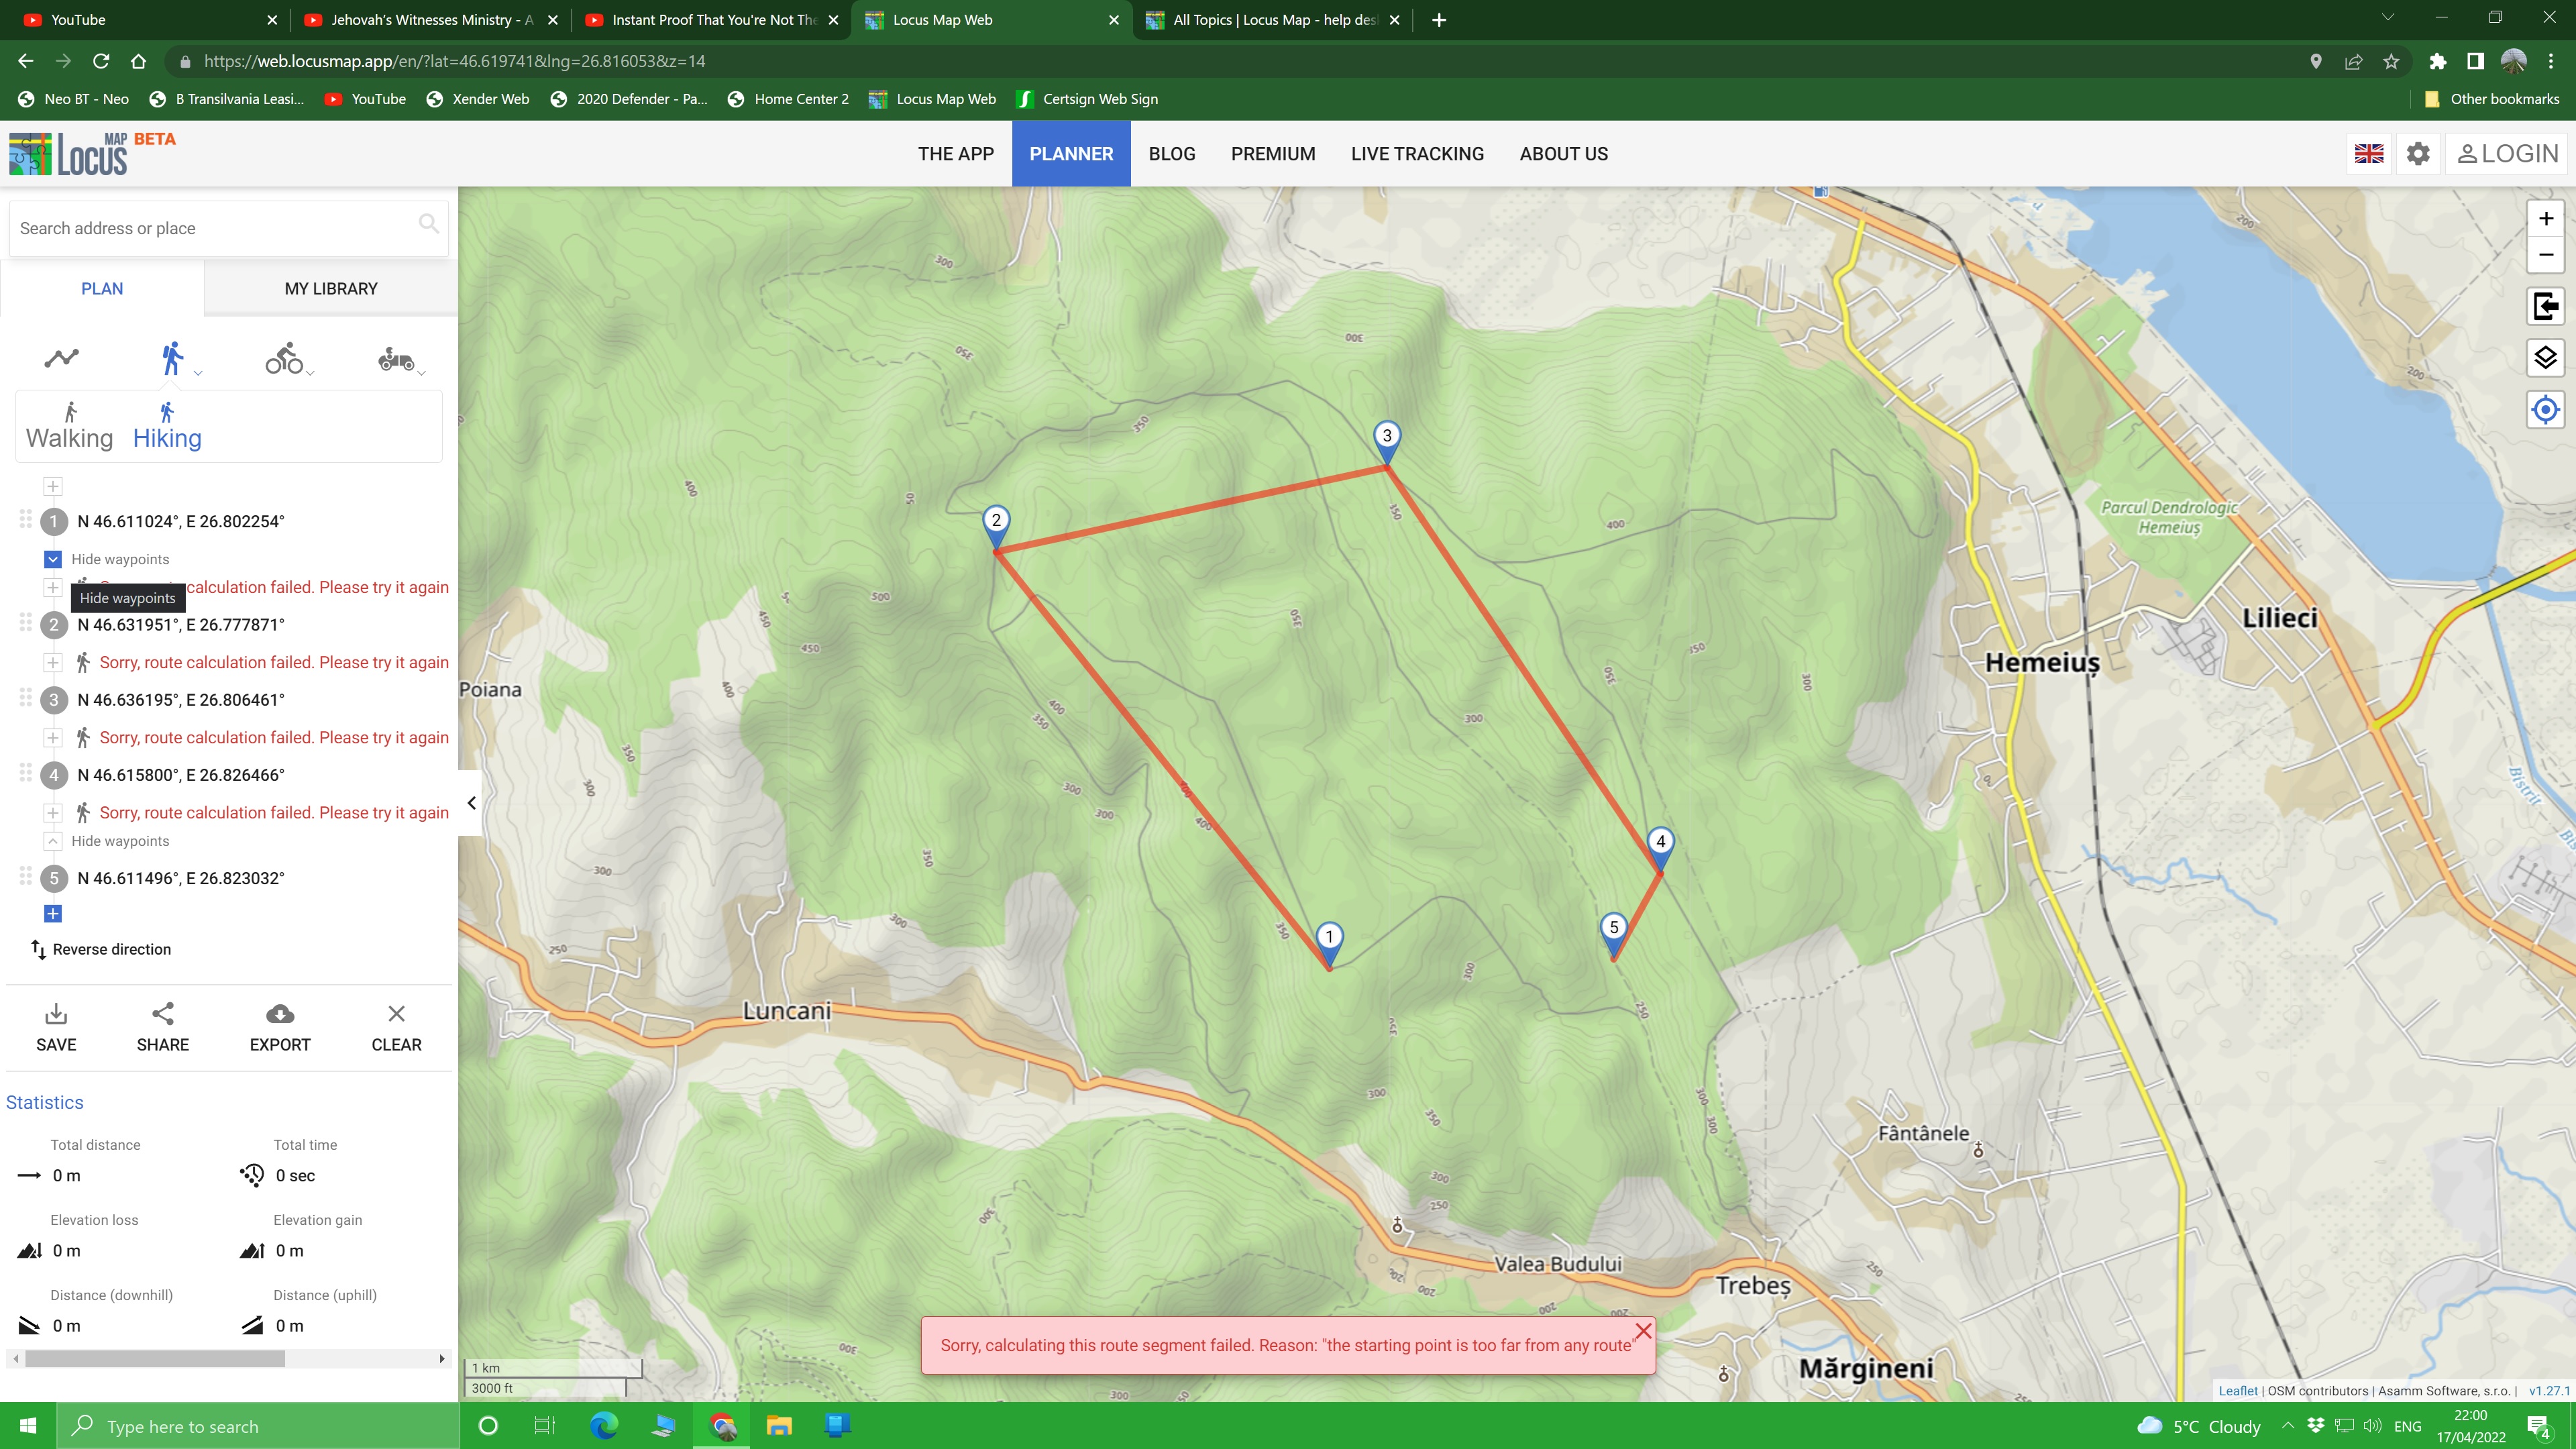Uncheck Hide waypoints checkbox under point 1
The height and width of the screenshot is (1449, 2576).
point(53,559)
